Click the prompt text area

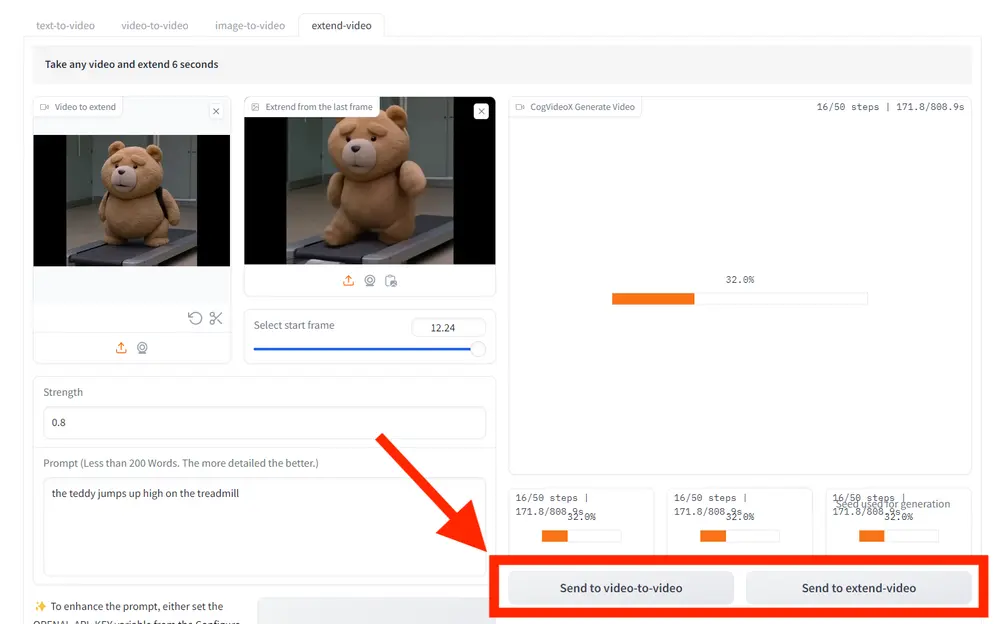click(264, 526)
